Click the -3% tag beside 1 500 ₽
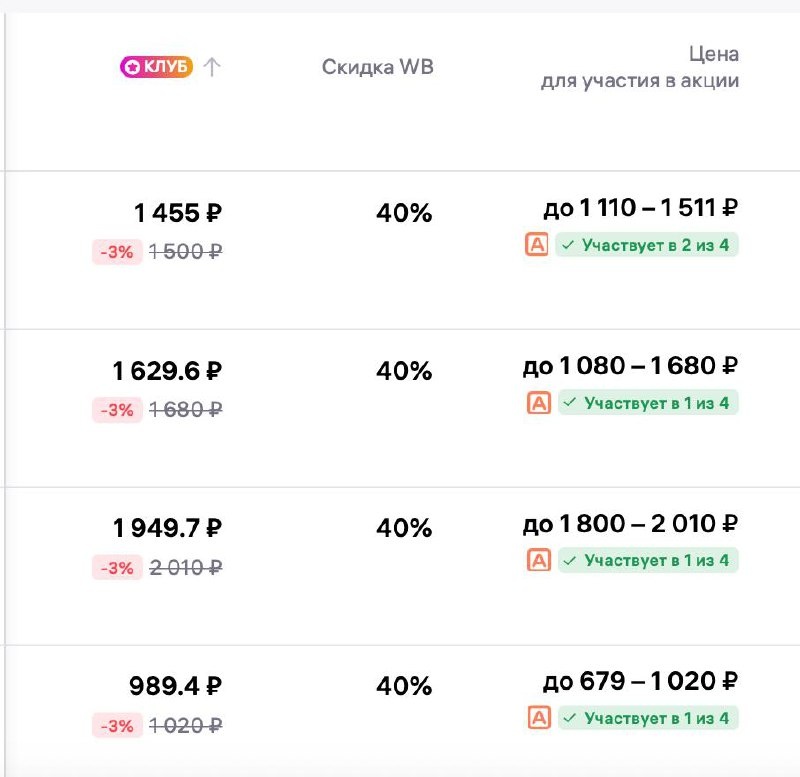This screenshot has width=800, height=777. [118, 252]
